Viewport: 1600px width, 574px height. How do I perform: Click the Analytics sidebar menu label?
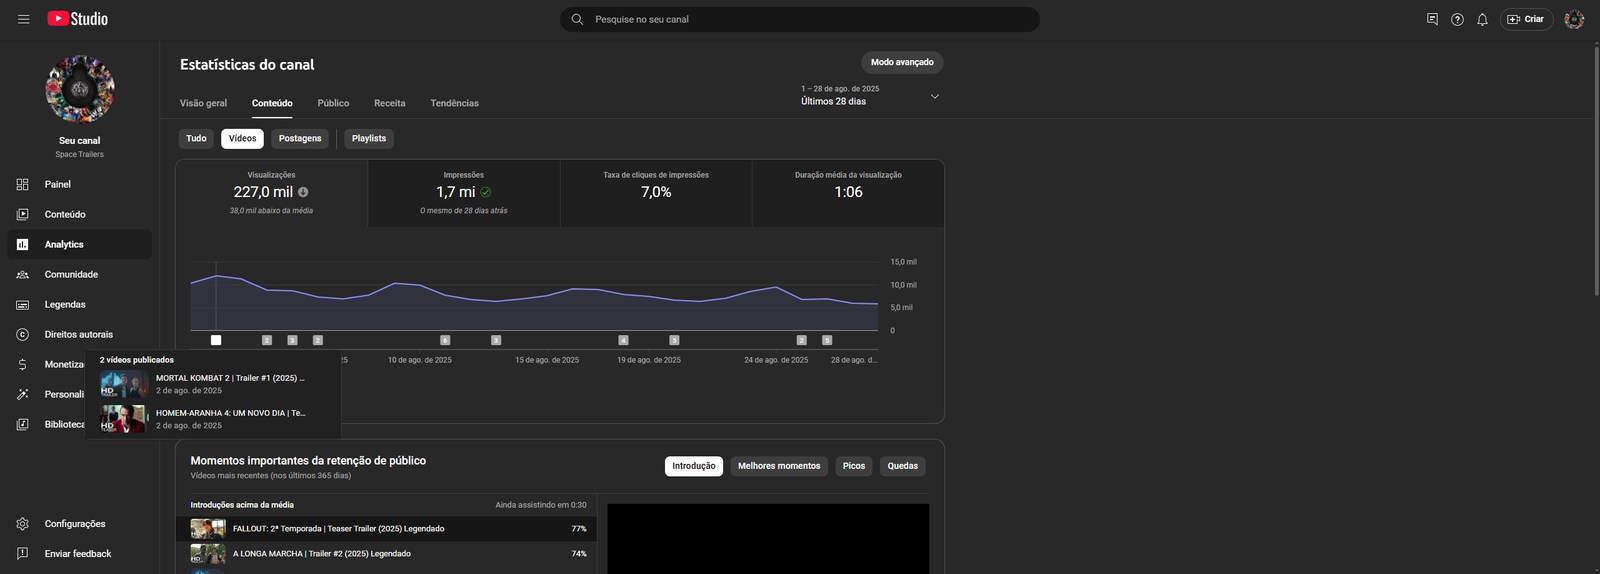(64, 244)
